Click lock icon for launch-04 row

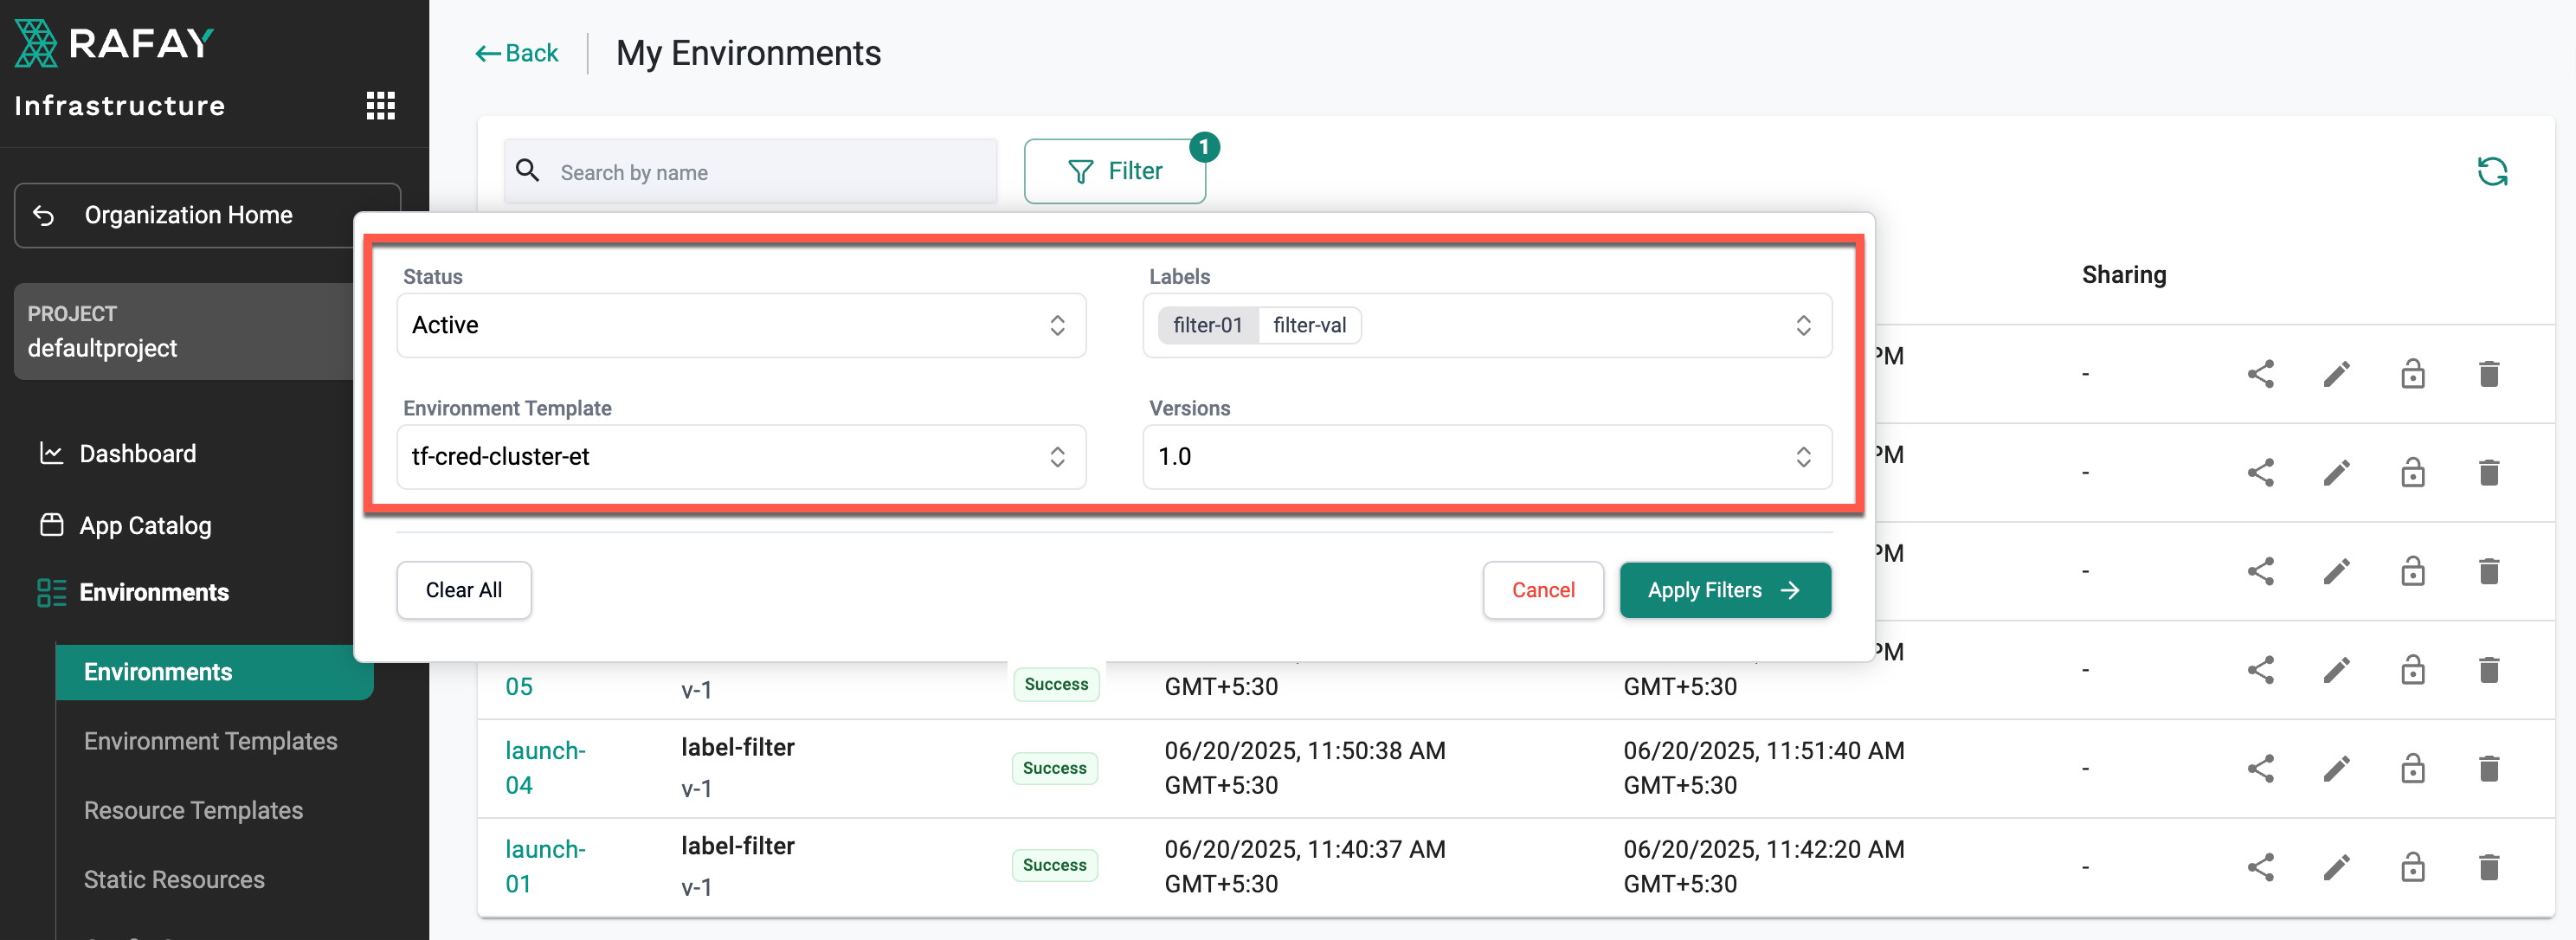point(2412,768)
